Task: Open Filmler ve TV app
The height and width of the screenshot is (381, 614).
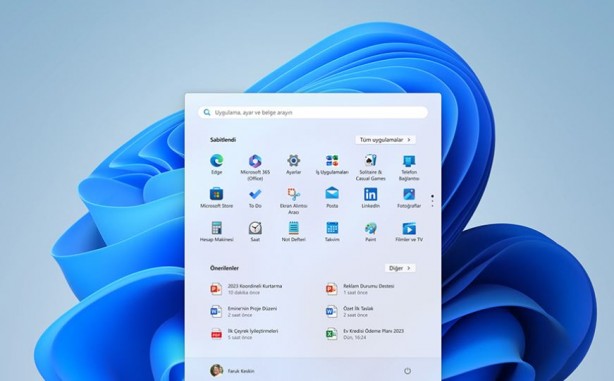Action: tap(409, 228)
